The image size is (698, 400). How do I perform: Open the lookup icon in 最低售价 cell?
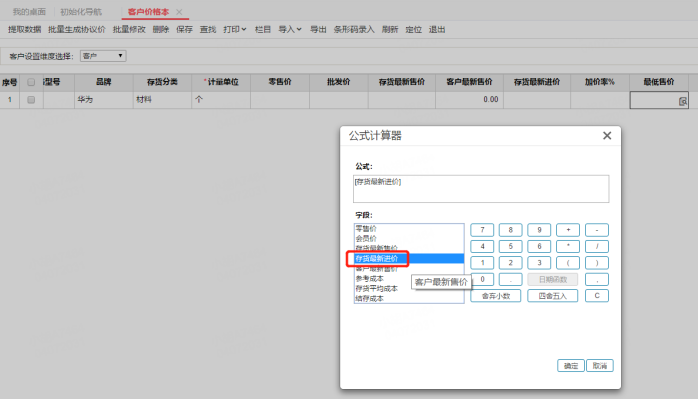(x=682, y=101)
